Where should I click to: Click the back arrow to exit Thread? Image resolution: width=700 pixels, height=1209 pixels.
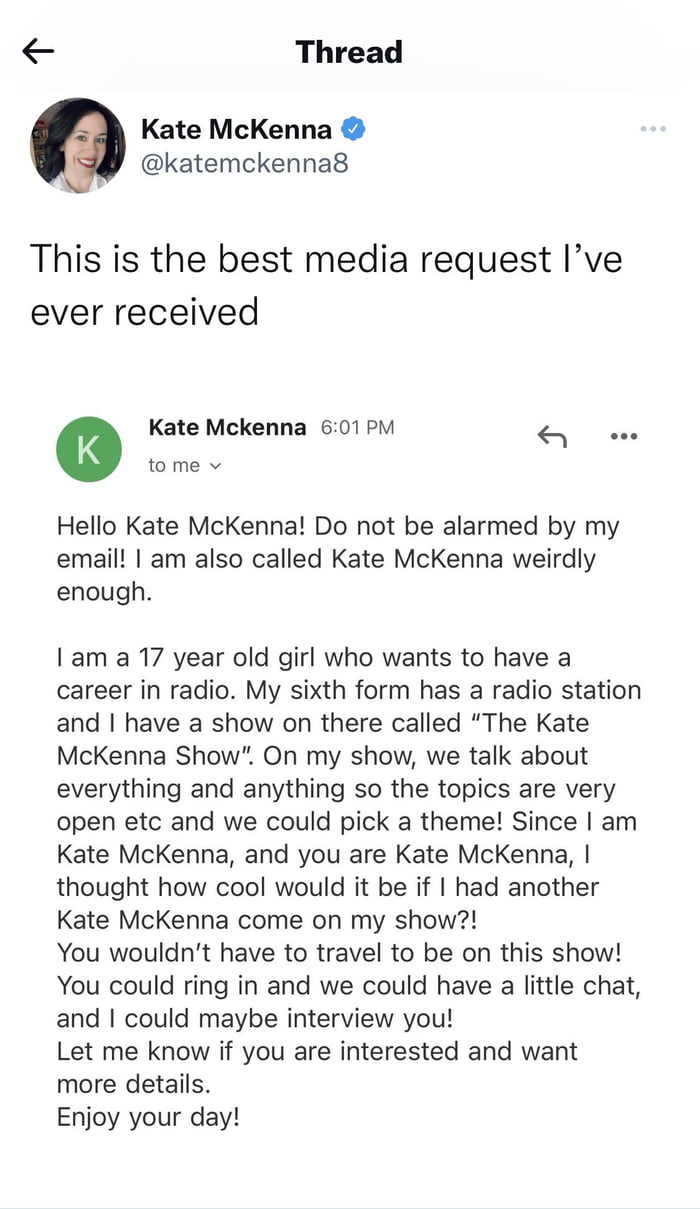click(x=37, y=51)
